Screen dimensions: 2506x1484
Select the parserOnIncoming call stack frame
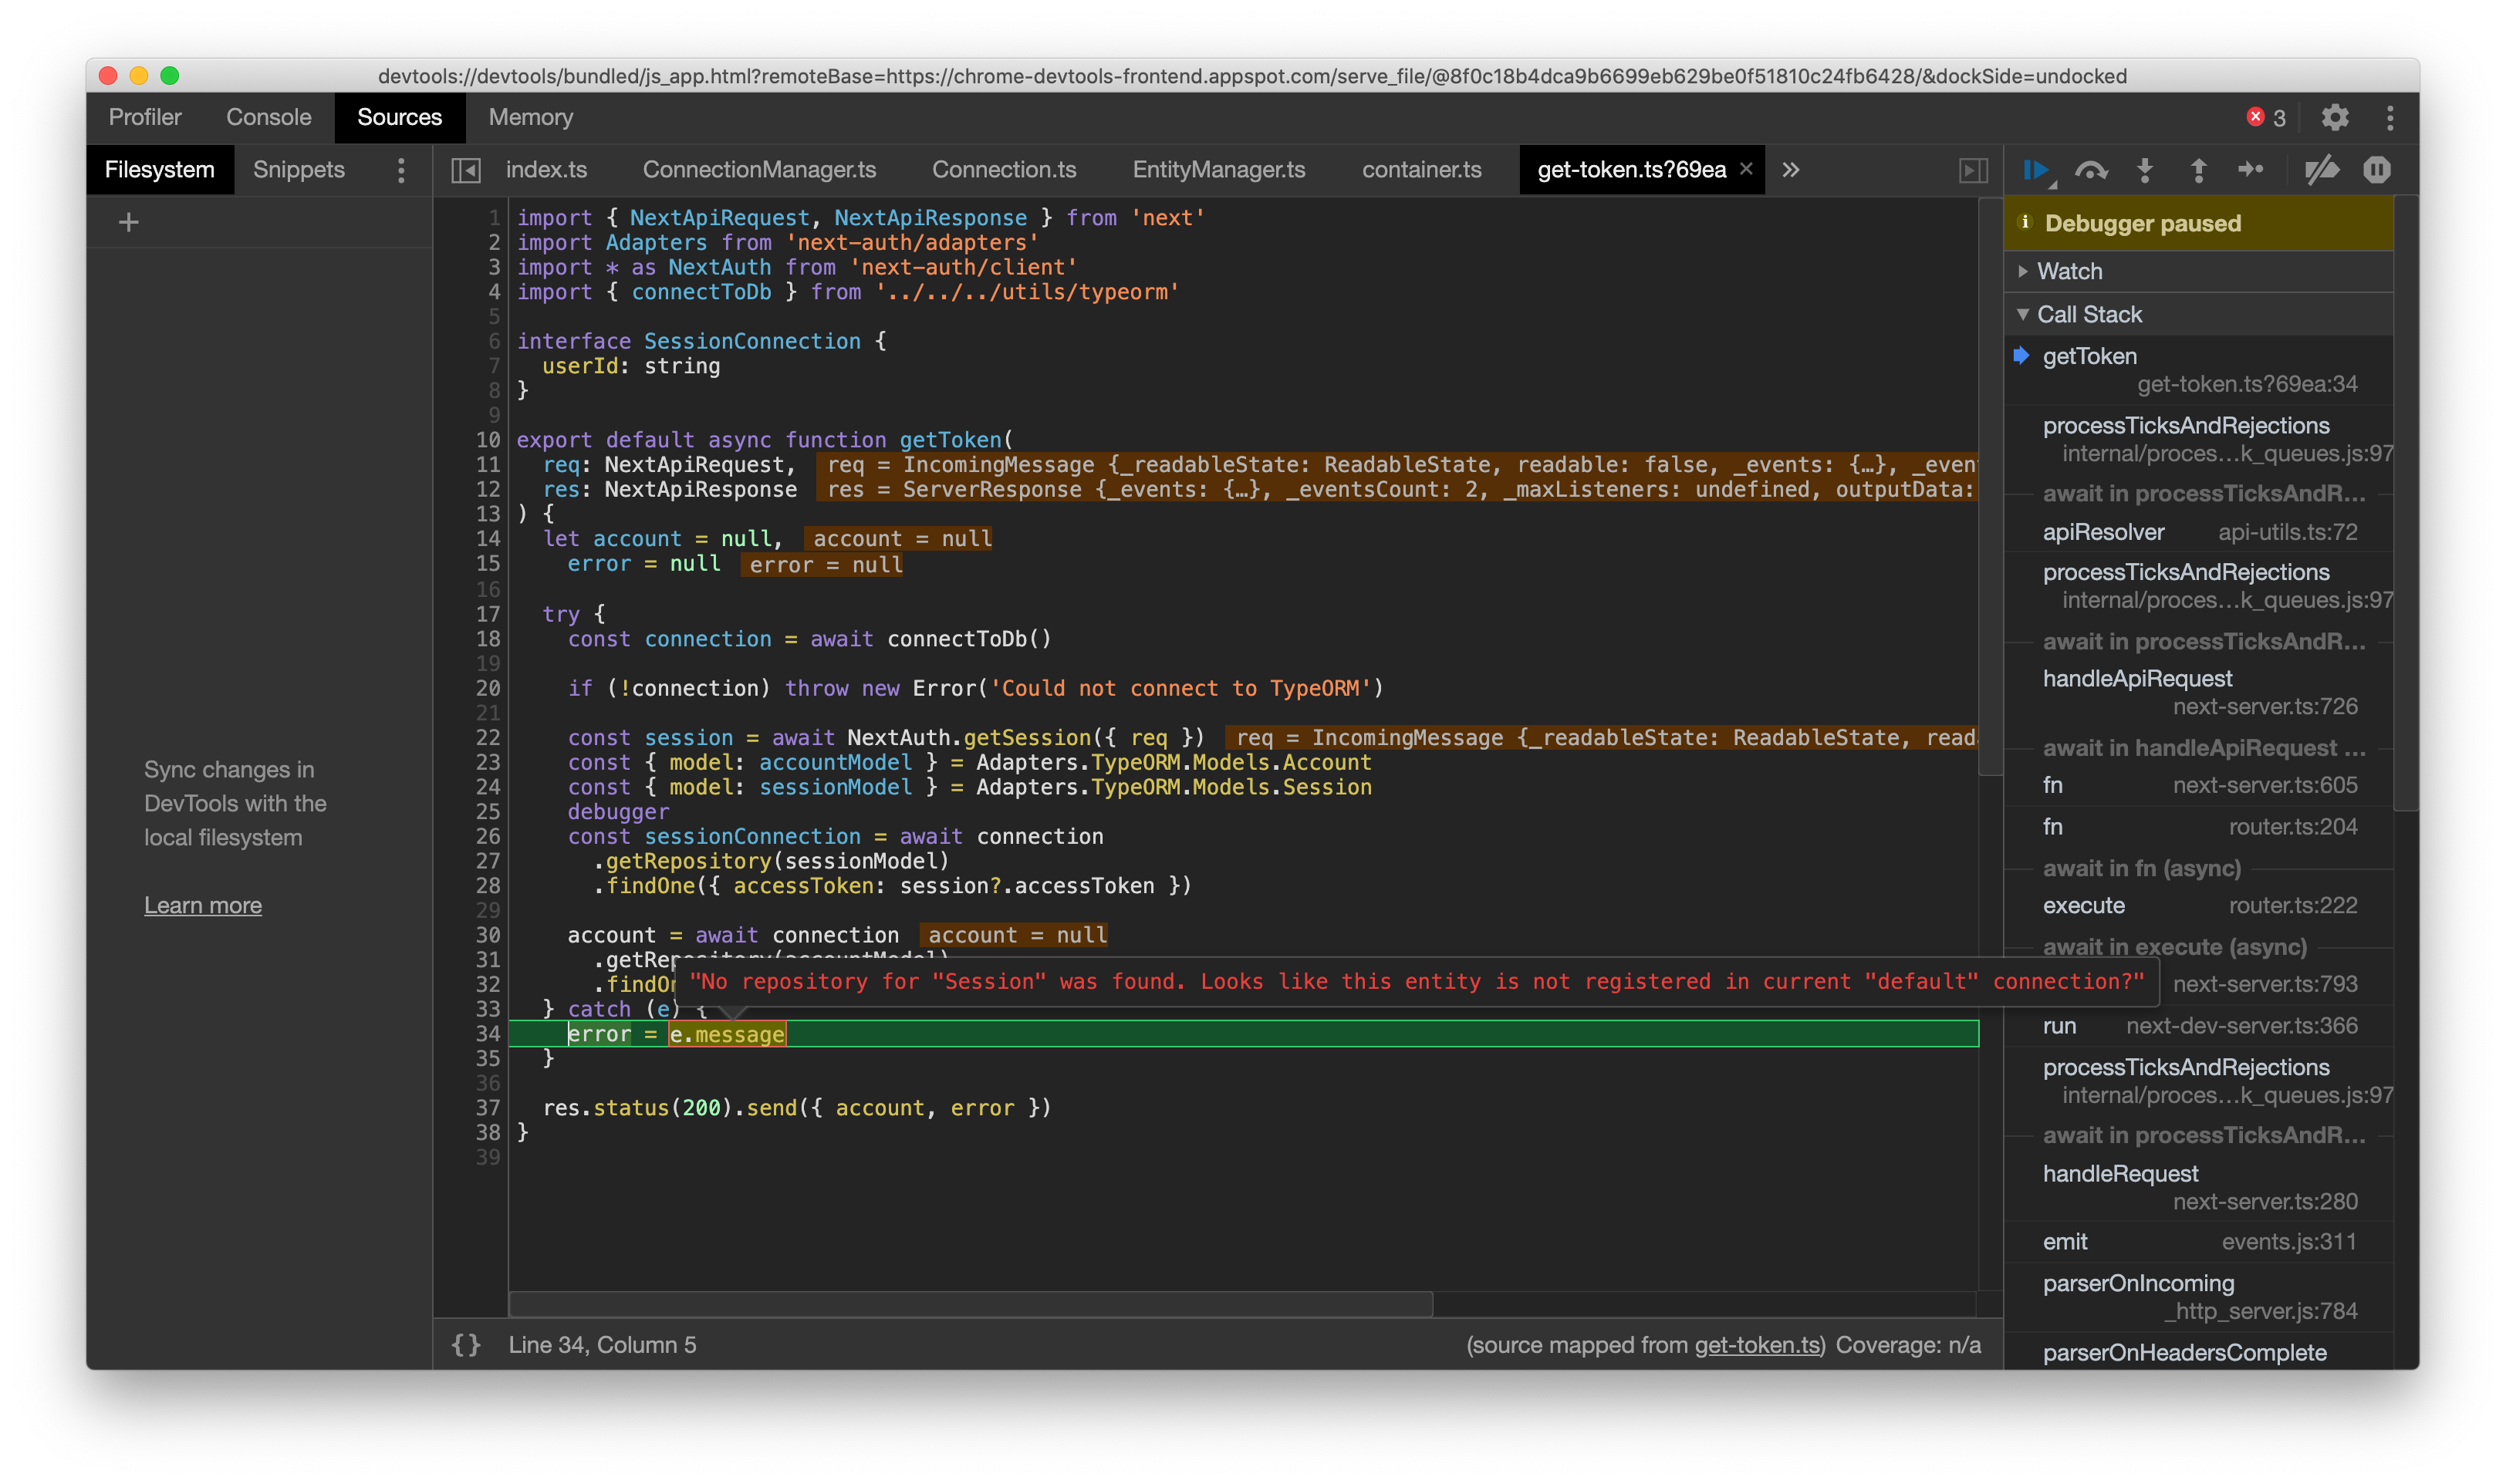[2199, 1296]
